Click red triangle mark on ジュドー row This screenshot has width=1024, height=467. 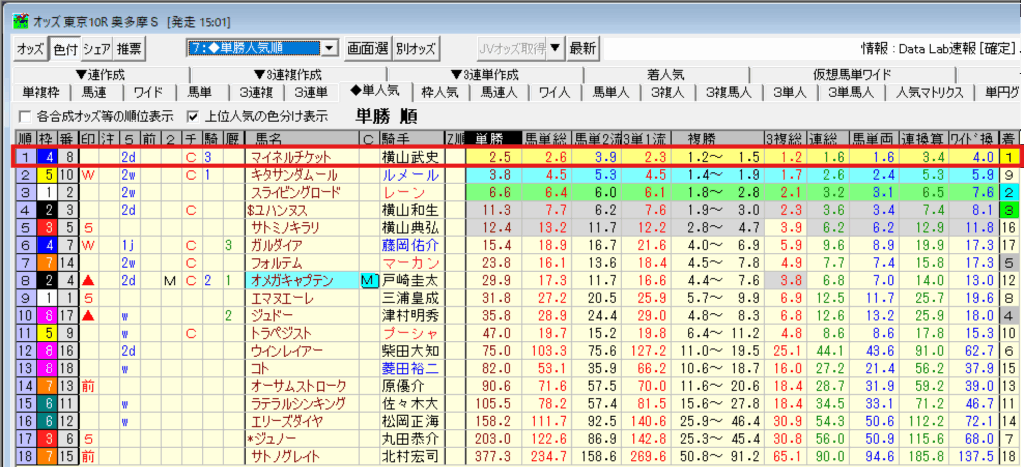click(x=88, y=316)
